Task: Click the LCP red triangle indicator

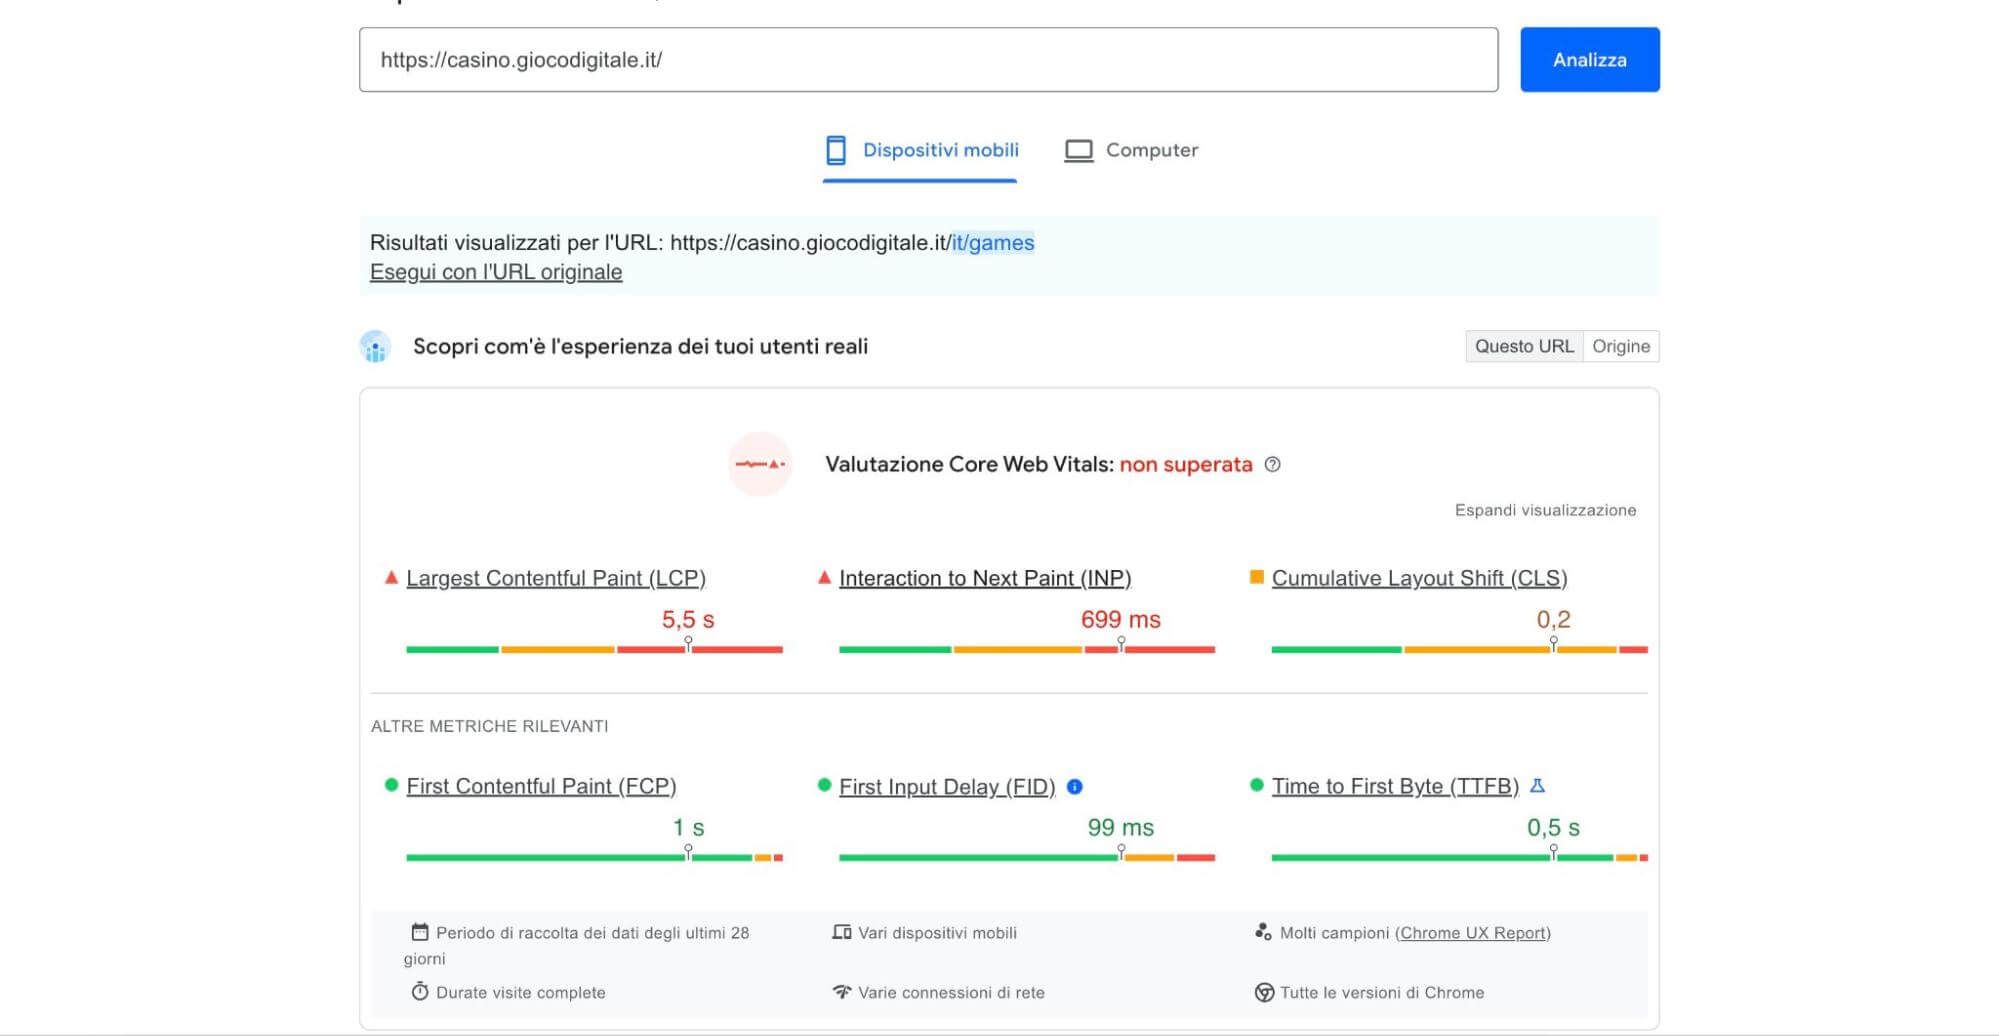Action: click(x=391, y=578)
